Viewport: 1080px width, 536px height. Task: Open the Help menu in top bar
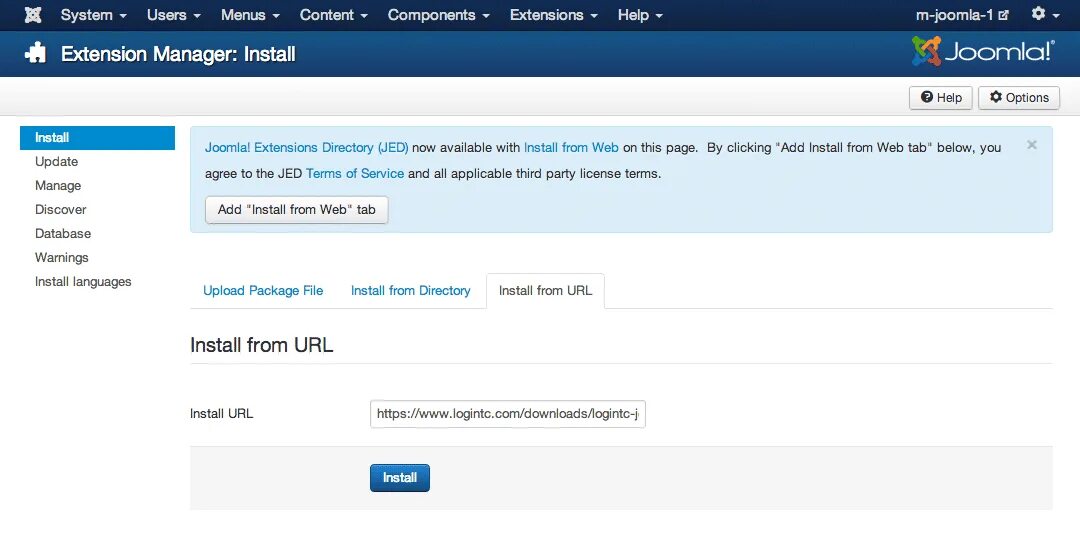(x=640, y=14)
